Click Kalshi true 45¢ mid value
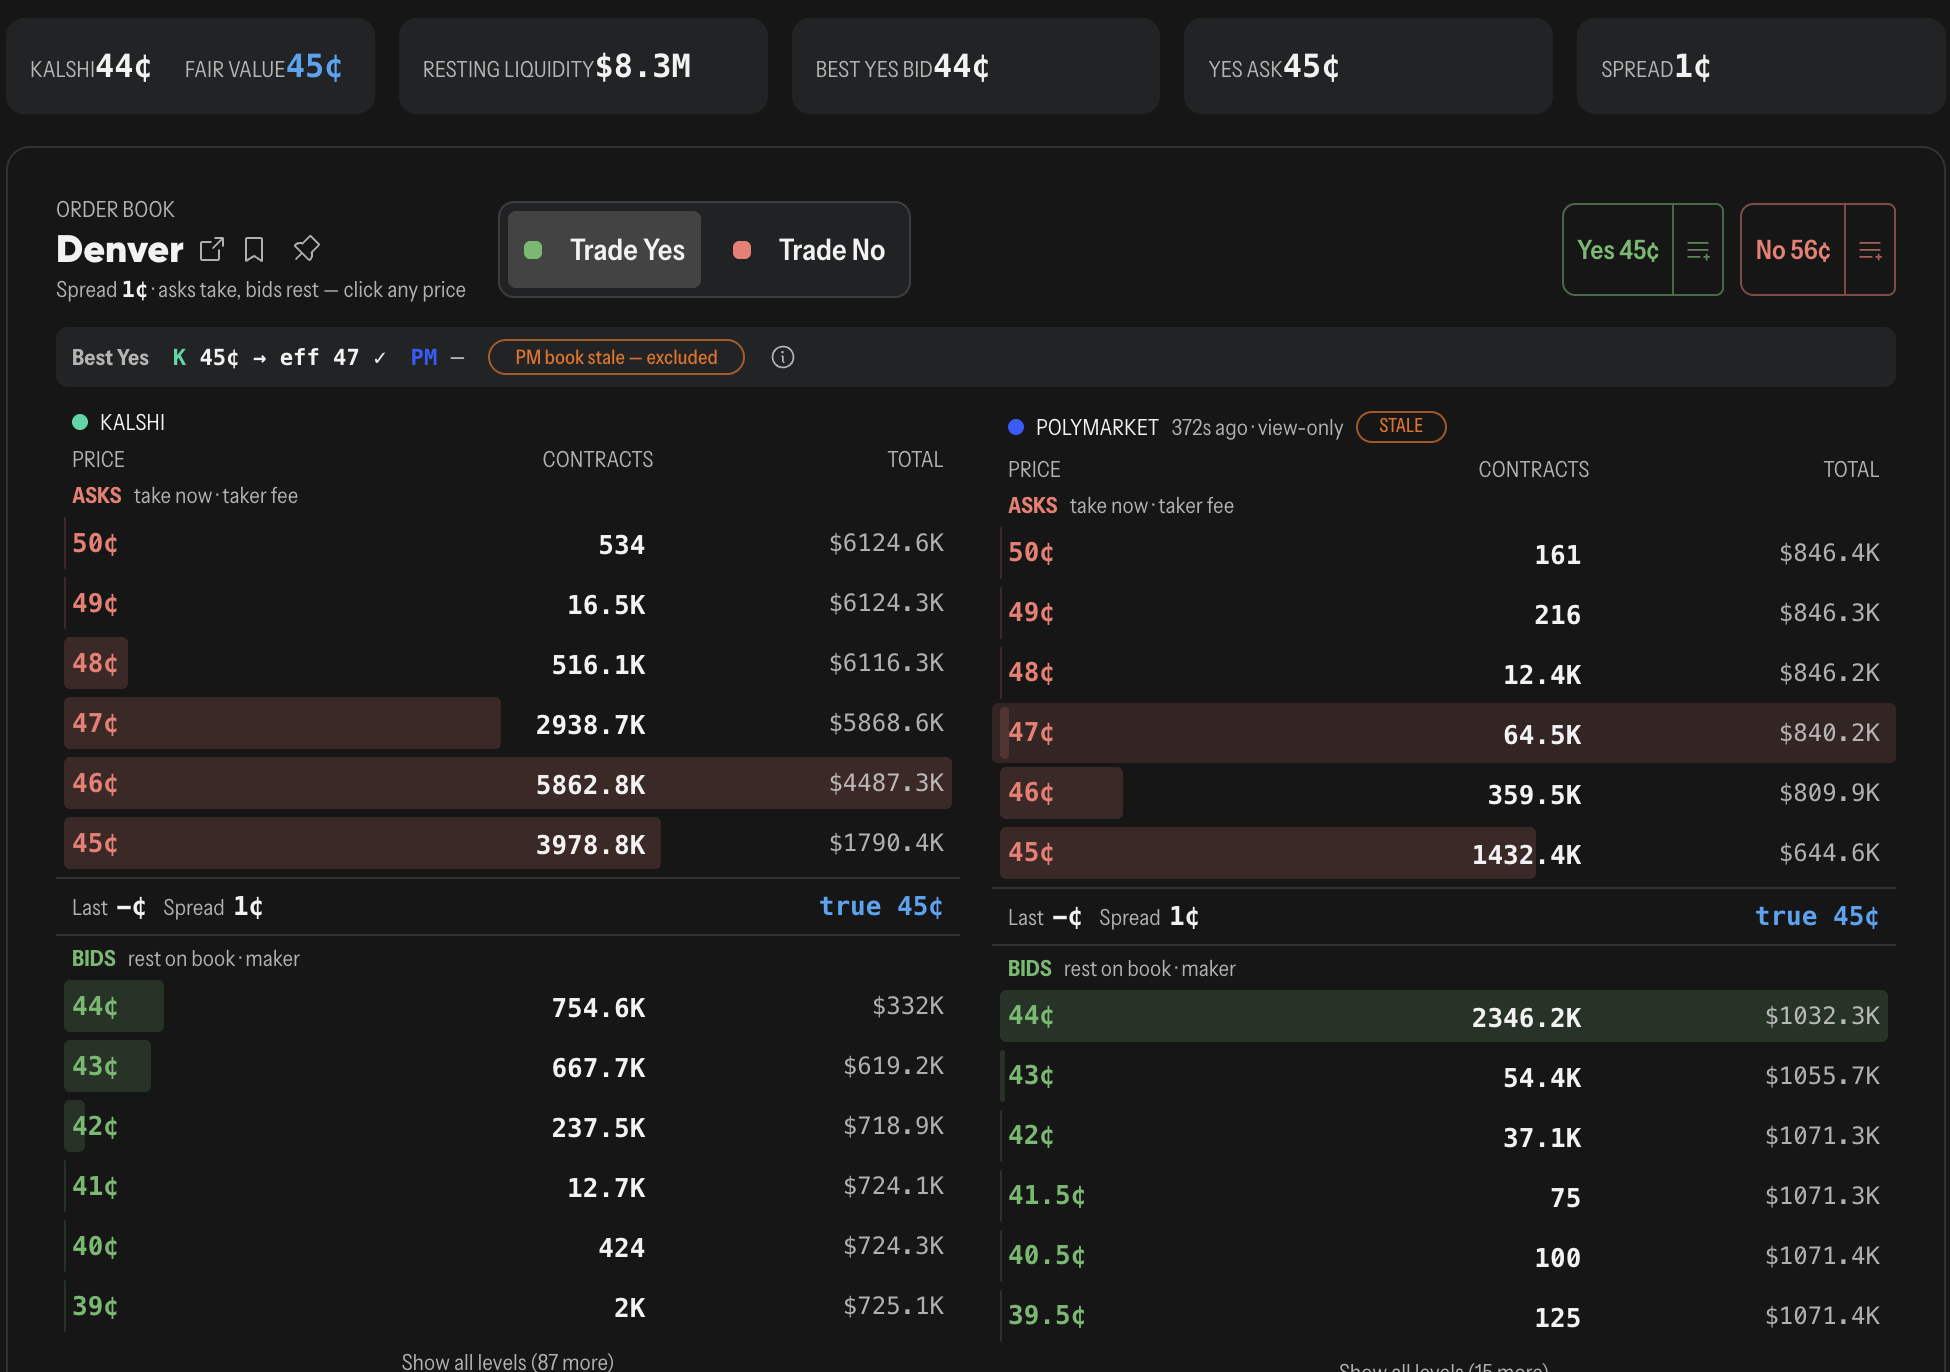 (881, 906)
